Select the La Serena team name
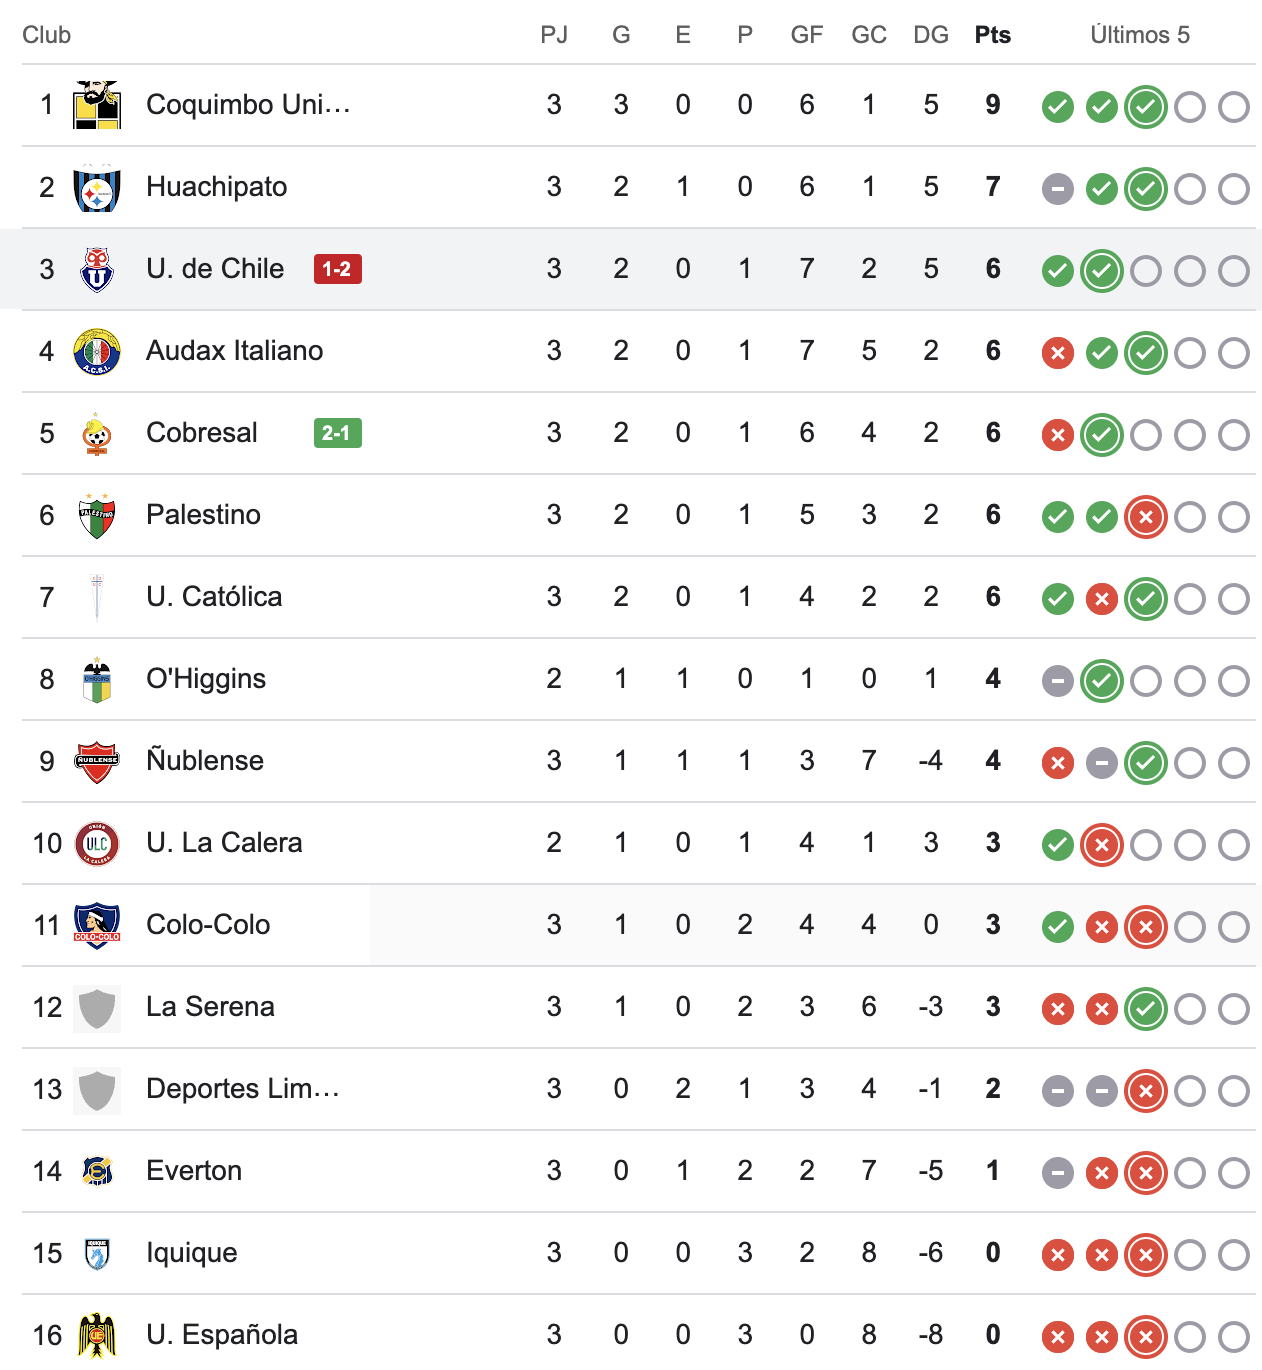Screen dimensions: 1262x1370 click(210, 1007)
